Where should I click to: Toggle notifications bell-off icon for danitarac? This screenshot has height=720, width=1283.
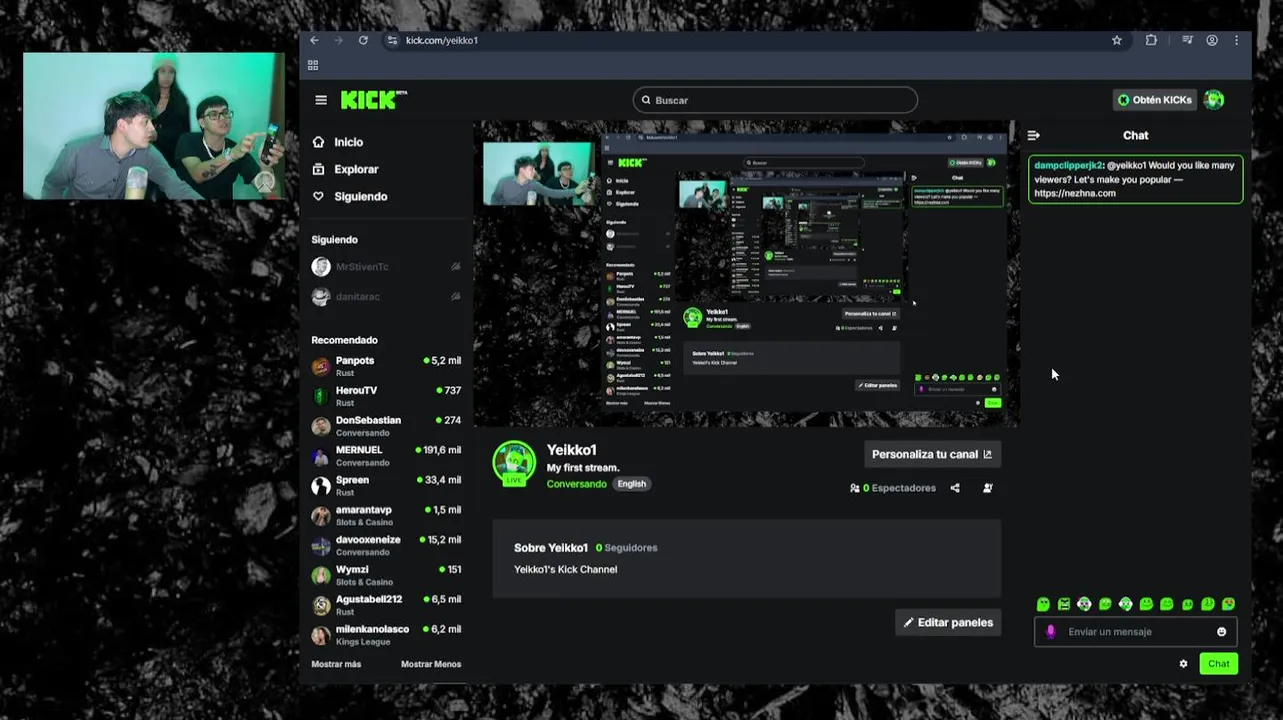tap(456, 296)
